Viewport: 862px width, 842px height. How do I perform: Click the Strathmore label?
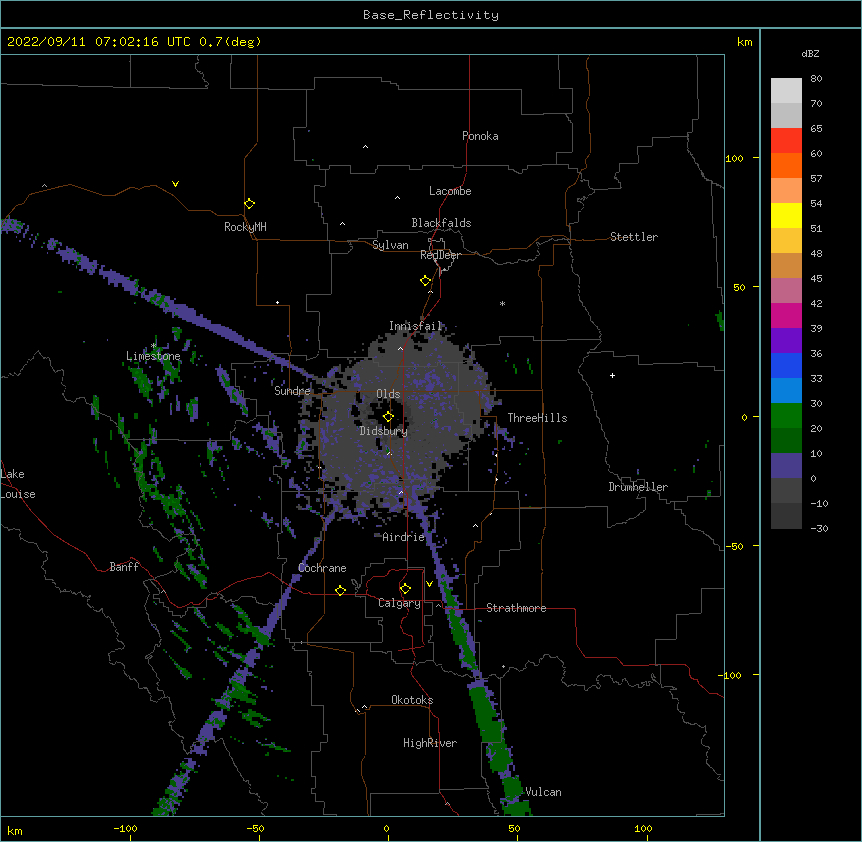tap(516, 608)
